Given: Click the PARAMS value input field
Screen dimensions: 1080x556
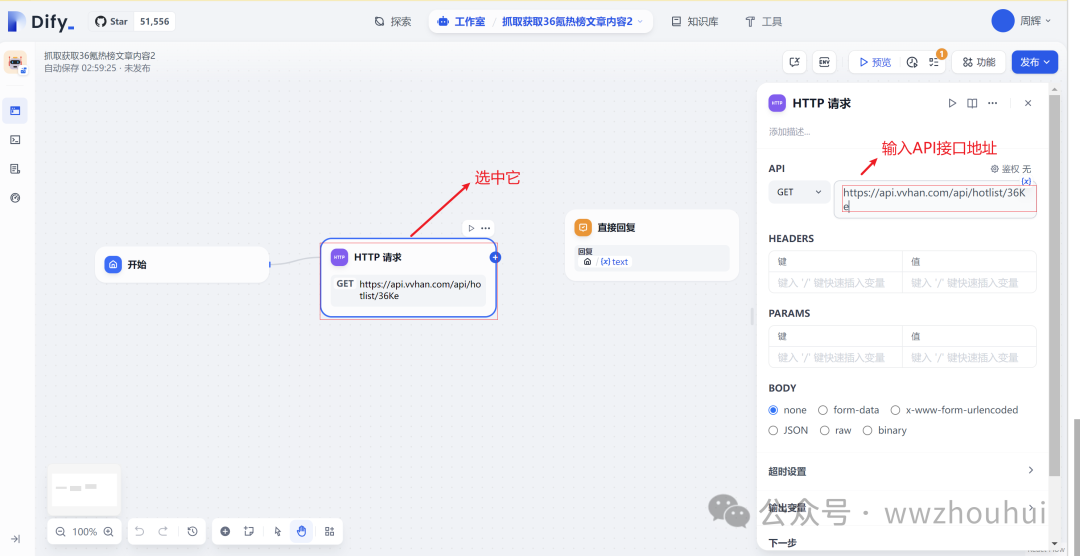Looking at the screenshot, I should pyautogui.click(x=969, y=358).
